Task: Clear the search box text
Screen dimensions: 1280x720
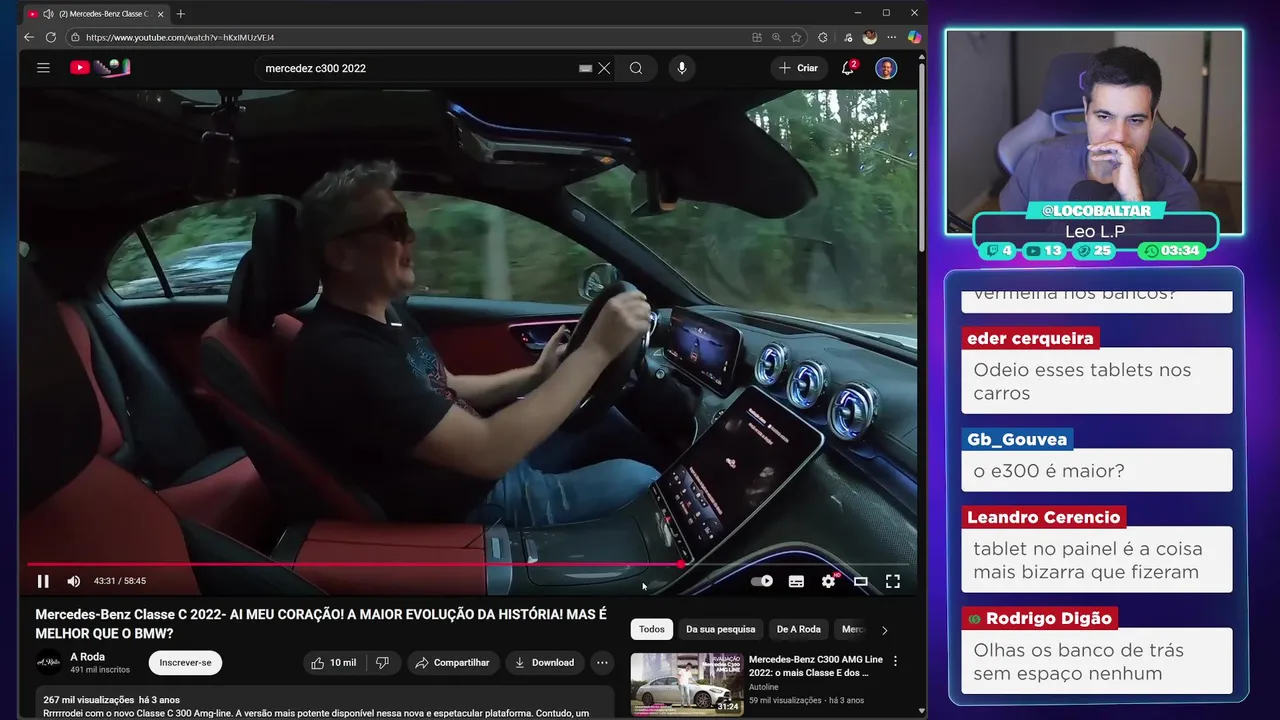Action: pos(604,68)
